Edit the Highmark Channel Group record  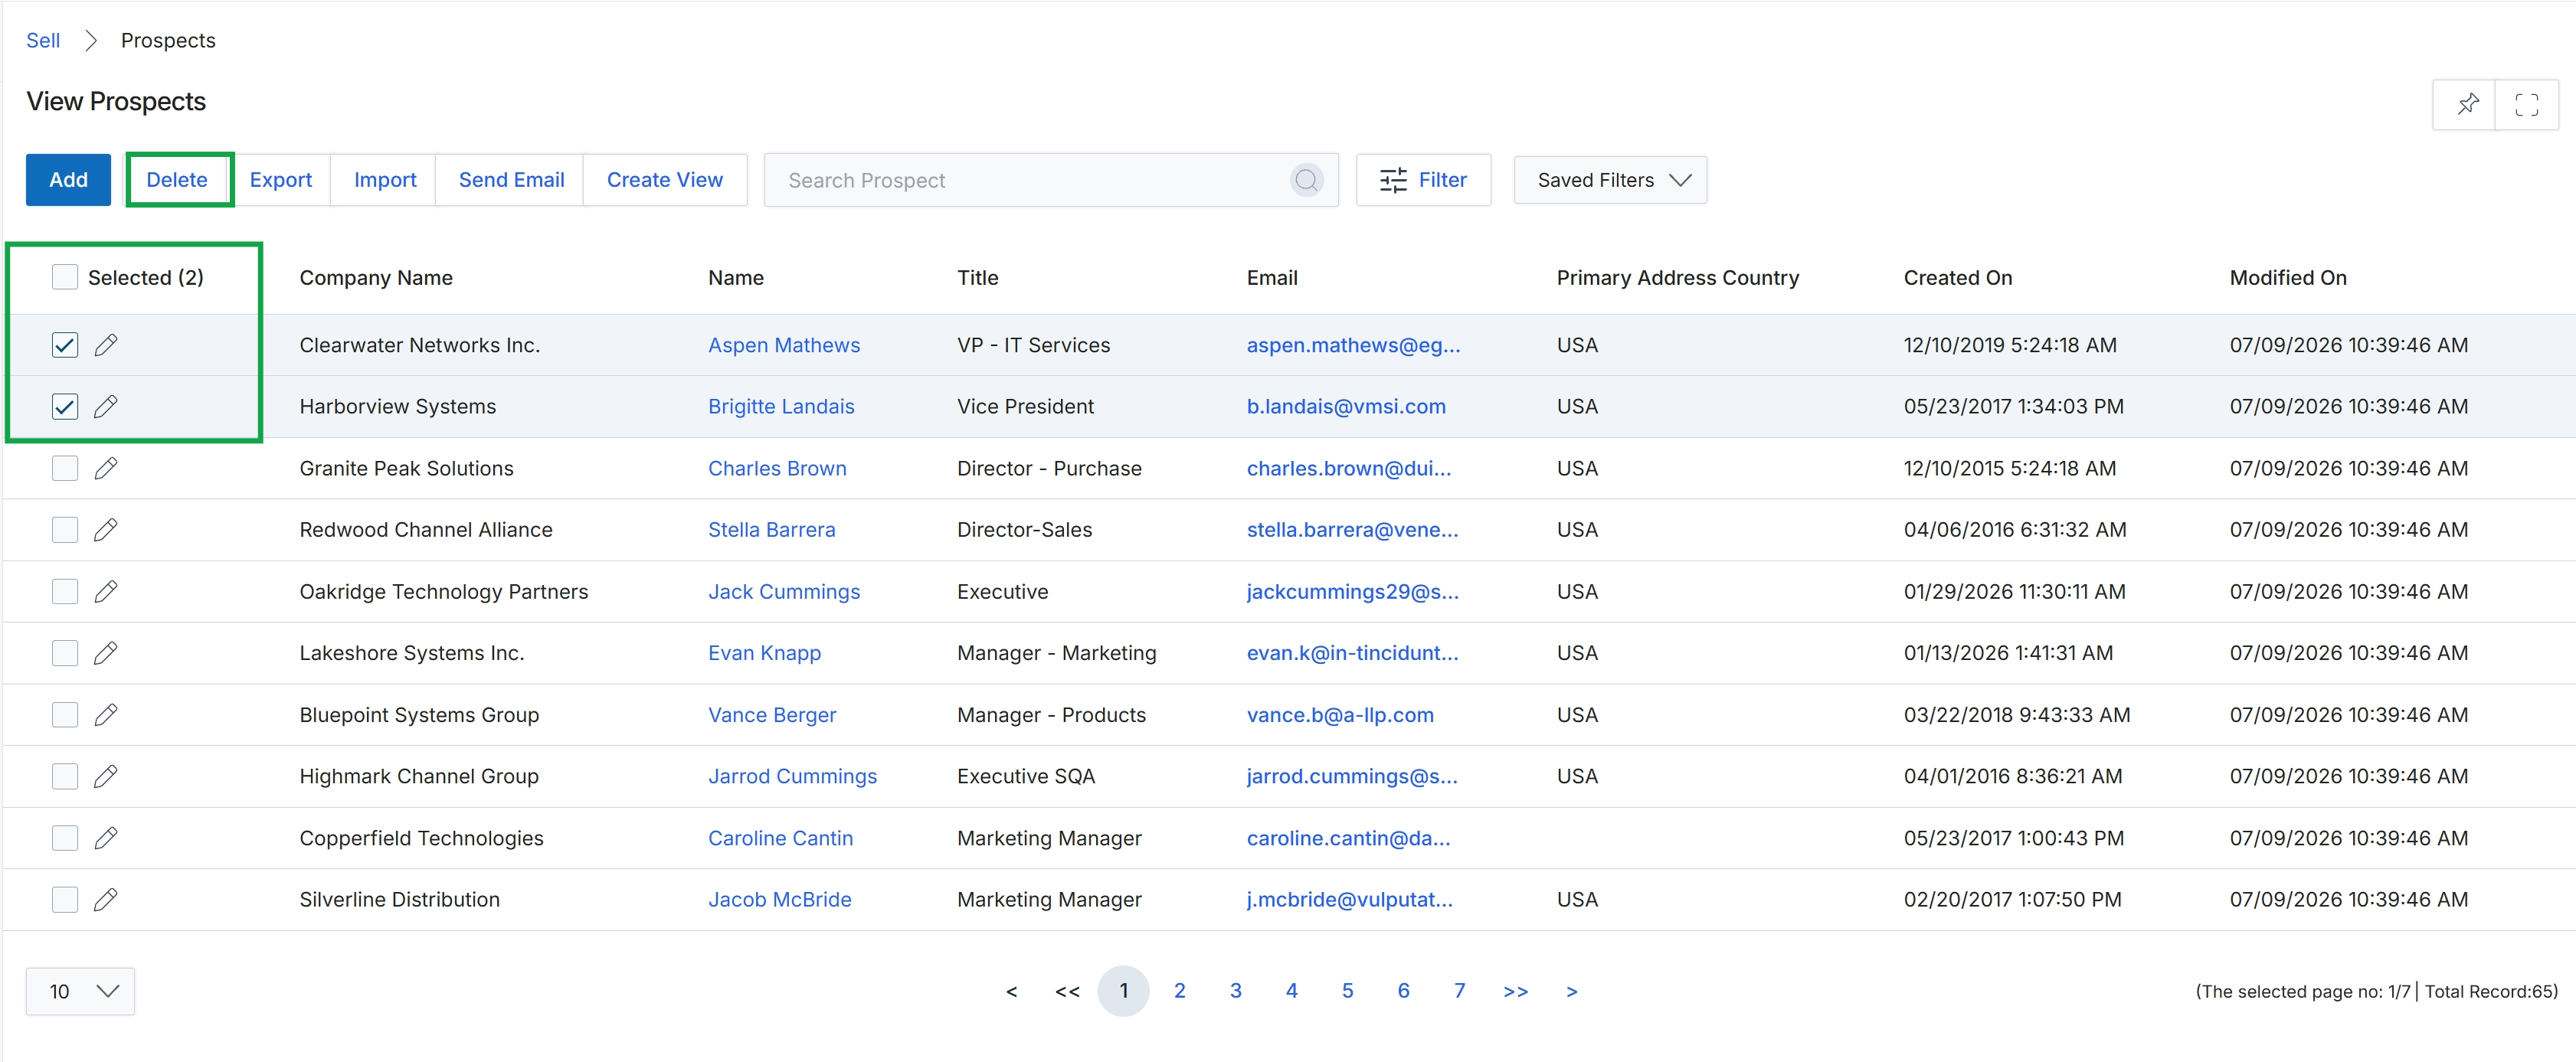pyautogui.click(x=106, y=776)
